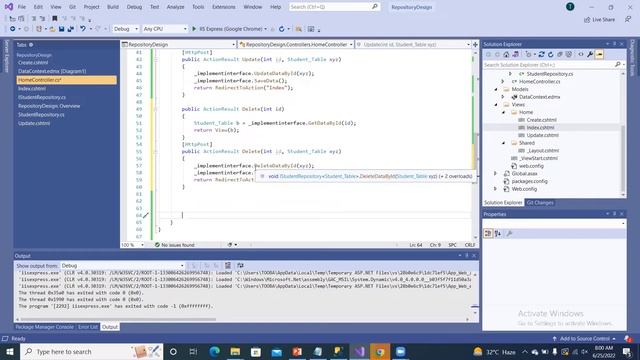Click the Alphabetical sort icon in Properties
This screenshot has width=640, height=360.
pos(498,233)
